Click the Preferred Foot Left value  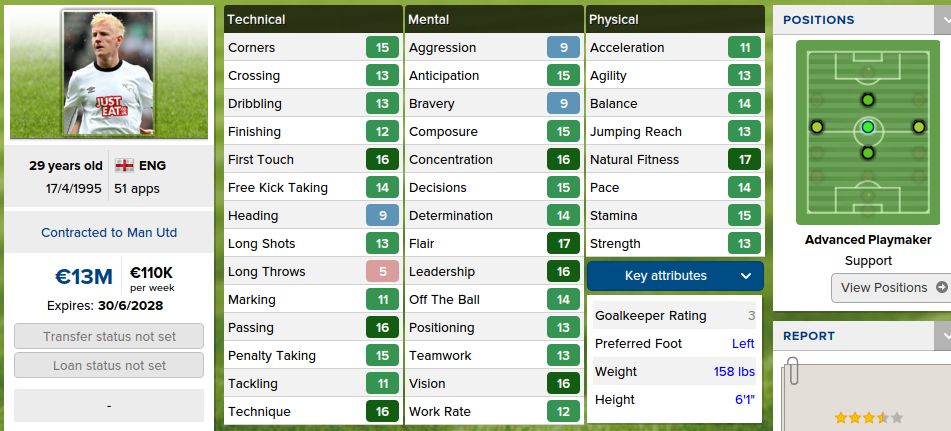[x=743, y=344]
